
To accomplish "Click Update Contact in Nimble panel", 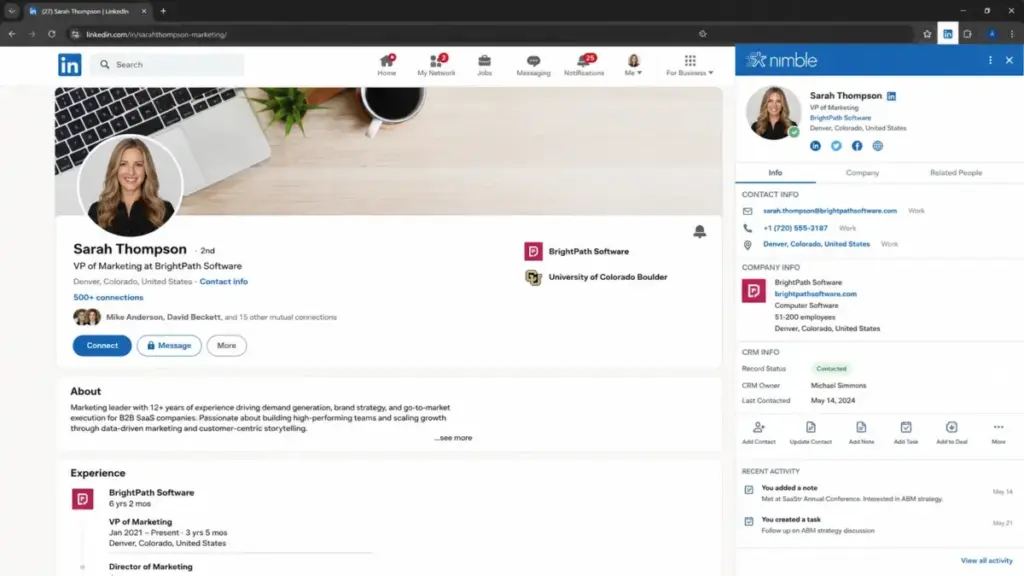I will pos(810,432).
